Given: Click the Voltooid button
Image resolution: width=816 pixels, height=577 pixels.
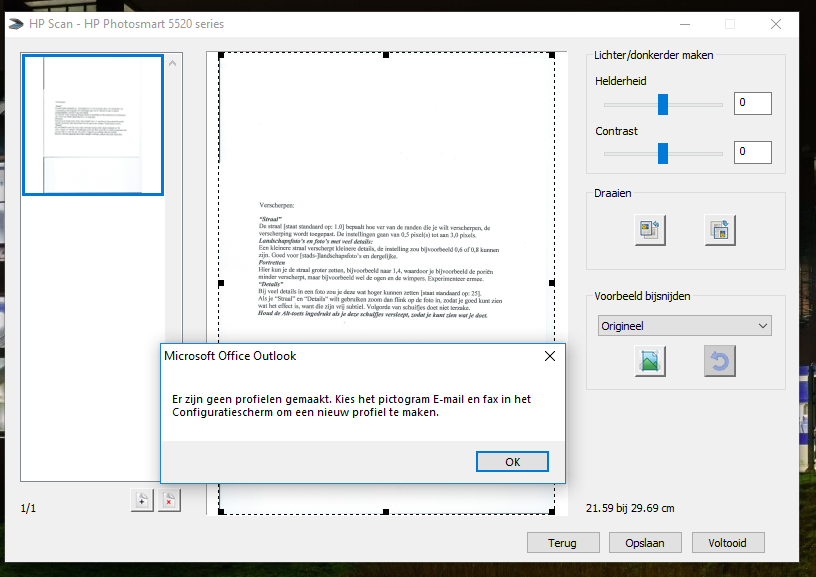Looking at the screenshot, I should pyautogui.click(x=728, y=543).
